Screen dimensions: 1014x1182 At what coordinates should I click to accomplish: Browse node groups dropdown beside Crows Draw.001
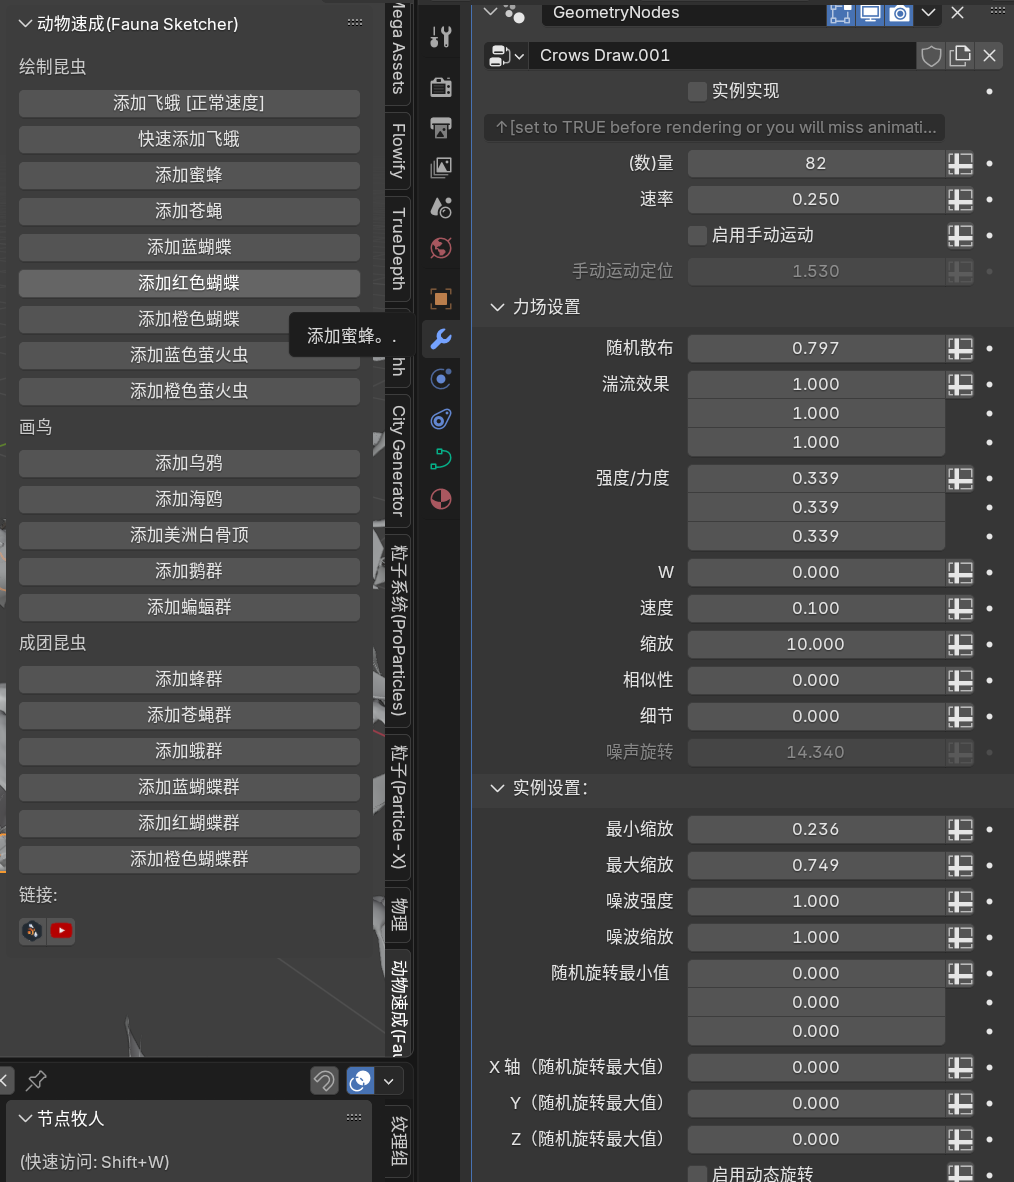click(x=506, y=56)
